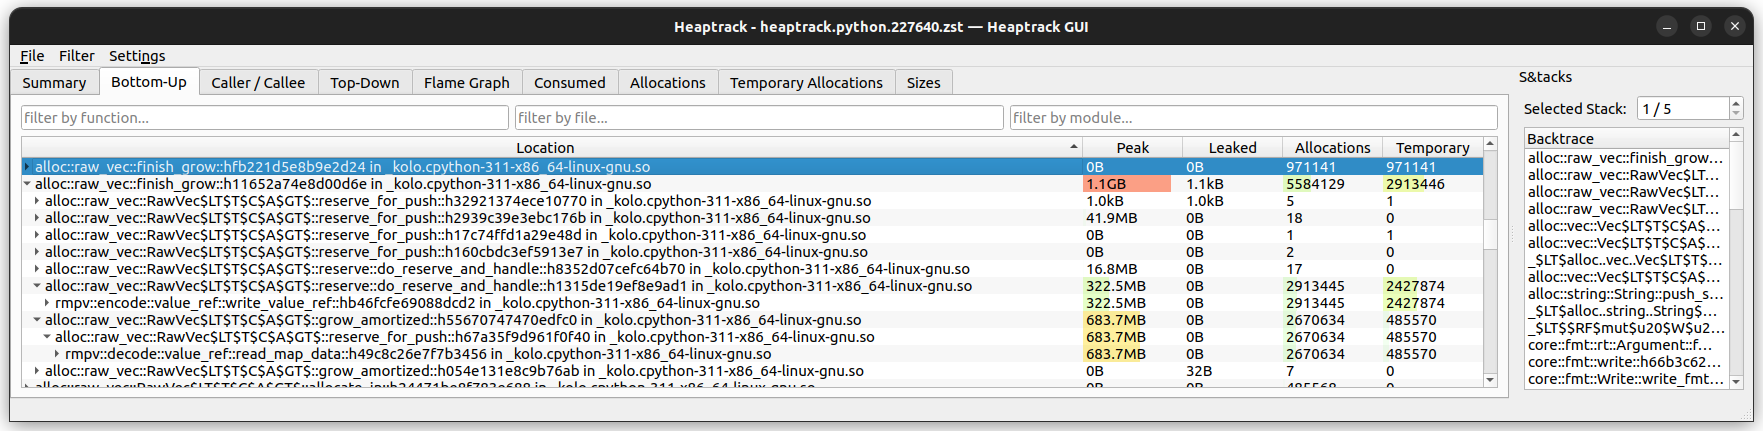Sort by the Location column header

[552, 148]
